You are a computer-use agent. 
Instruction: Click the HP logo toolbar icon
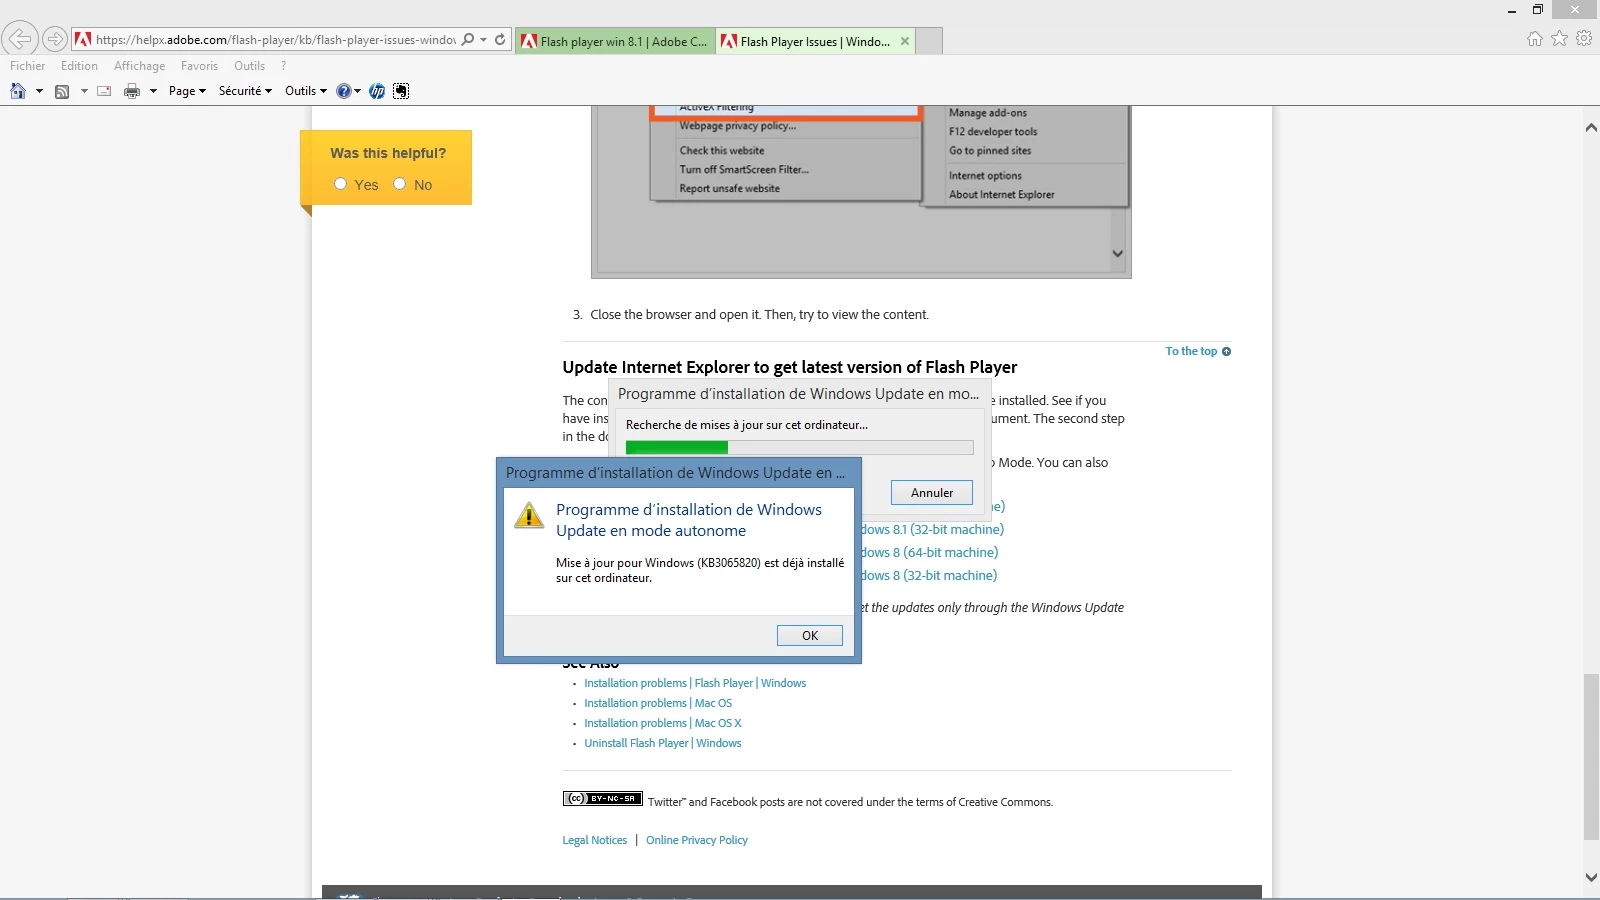click(x=377, y=91)
